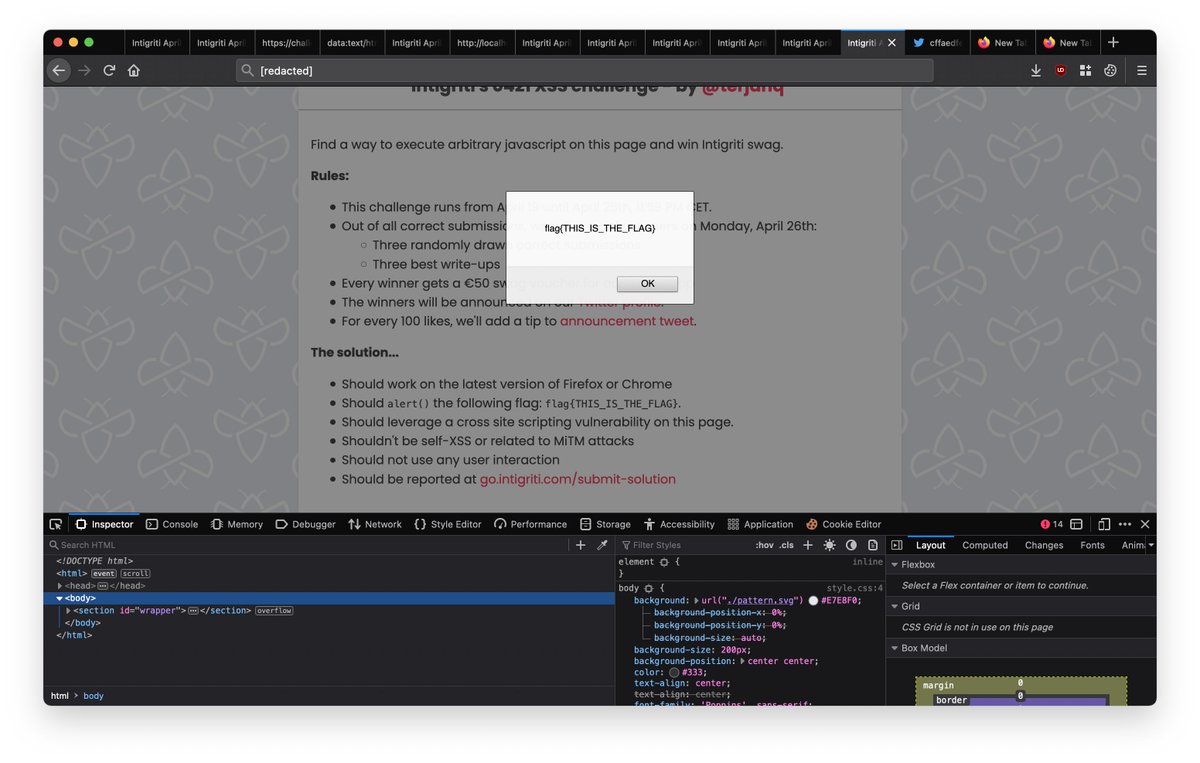1200x763 pixels.
Task: Open the error count badge showing 14
Action: tap(1051, 524)
